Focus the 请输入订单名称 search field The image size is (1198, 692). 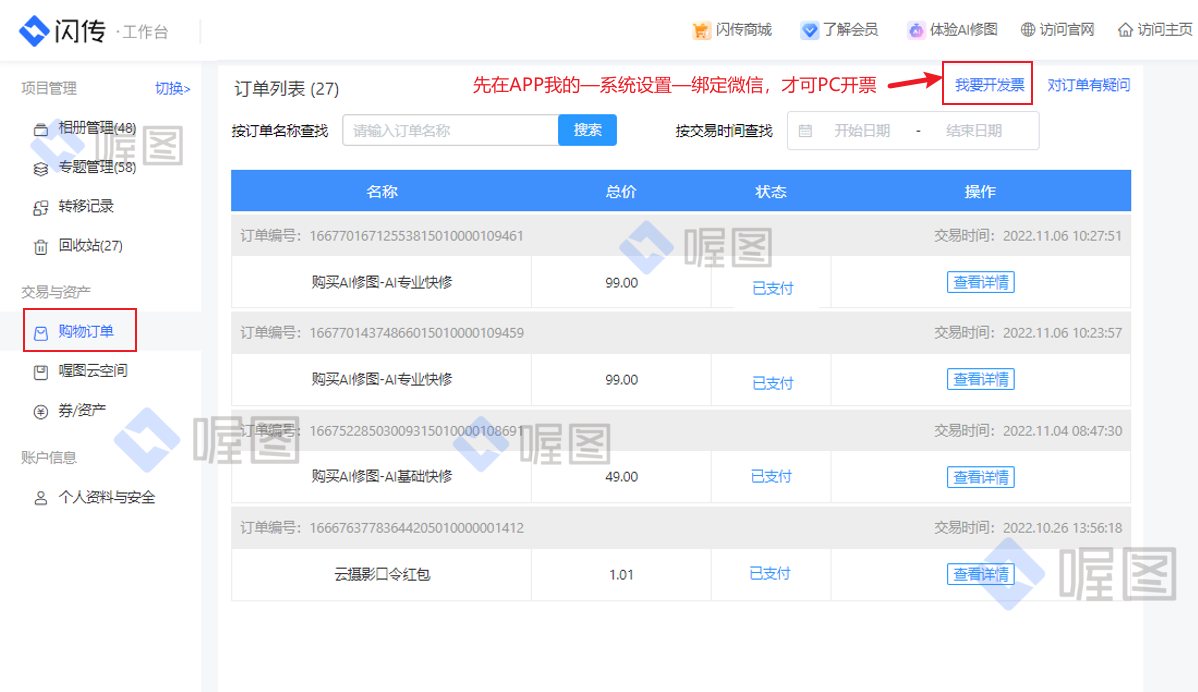coord(451,130)
